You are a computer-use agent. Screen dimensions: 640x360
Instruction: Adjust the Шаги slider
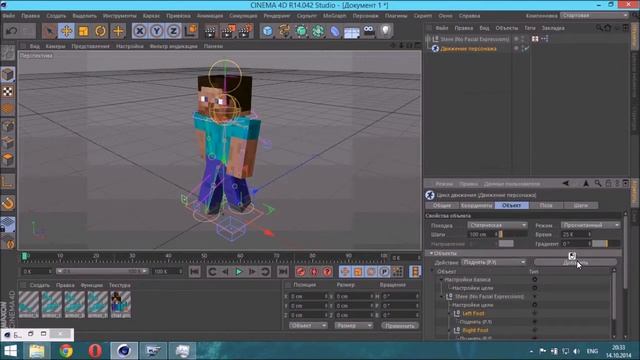pyautogui.click(x=513, y=234)
